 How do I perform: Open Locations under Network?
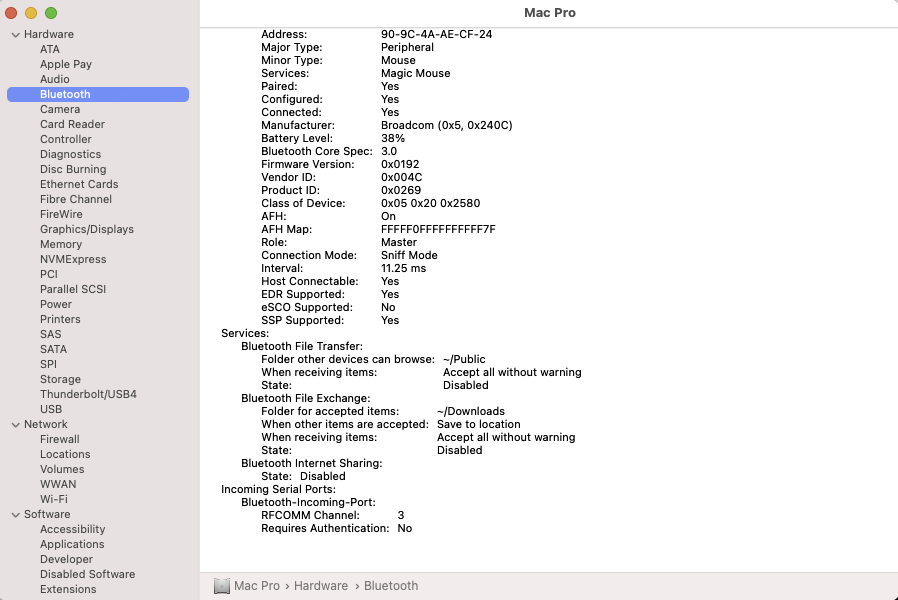coord(65,454)
